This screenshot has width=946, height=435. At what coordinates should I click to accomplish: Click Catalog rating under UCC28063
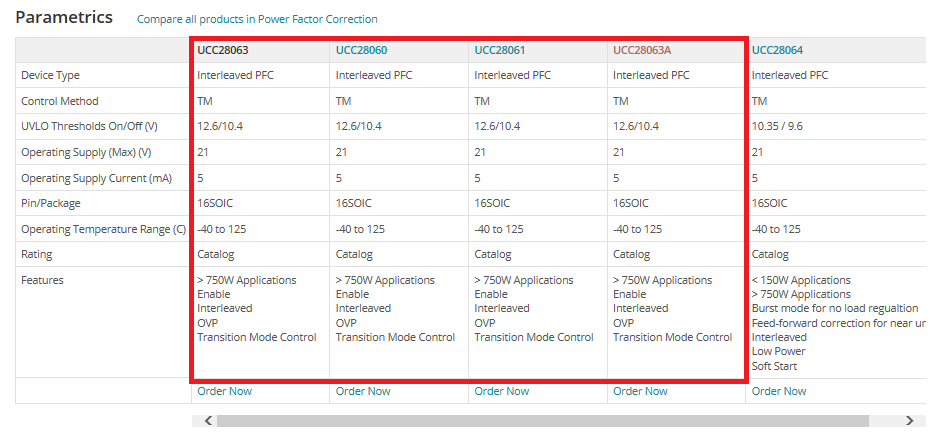click(215, 255)
